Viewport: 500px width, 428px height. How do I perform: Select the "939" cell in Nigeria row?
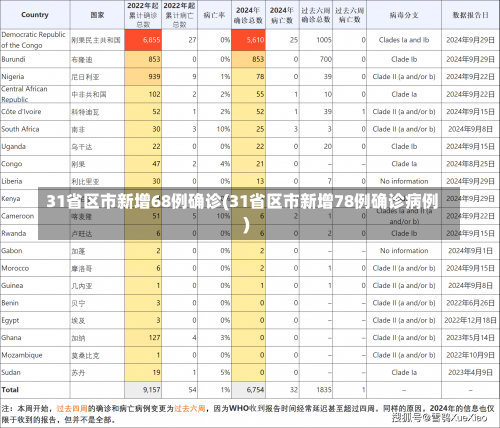(143, 77)
